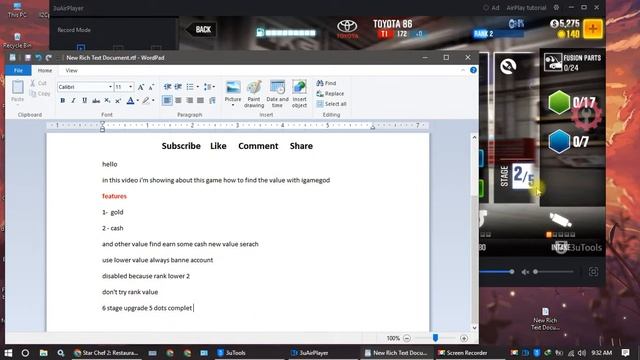Screen dimensions: 640x360
Task: Expand the highlight color dropdown arrow
Action: point(153,100)
